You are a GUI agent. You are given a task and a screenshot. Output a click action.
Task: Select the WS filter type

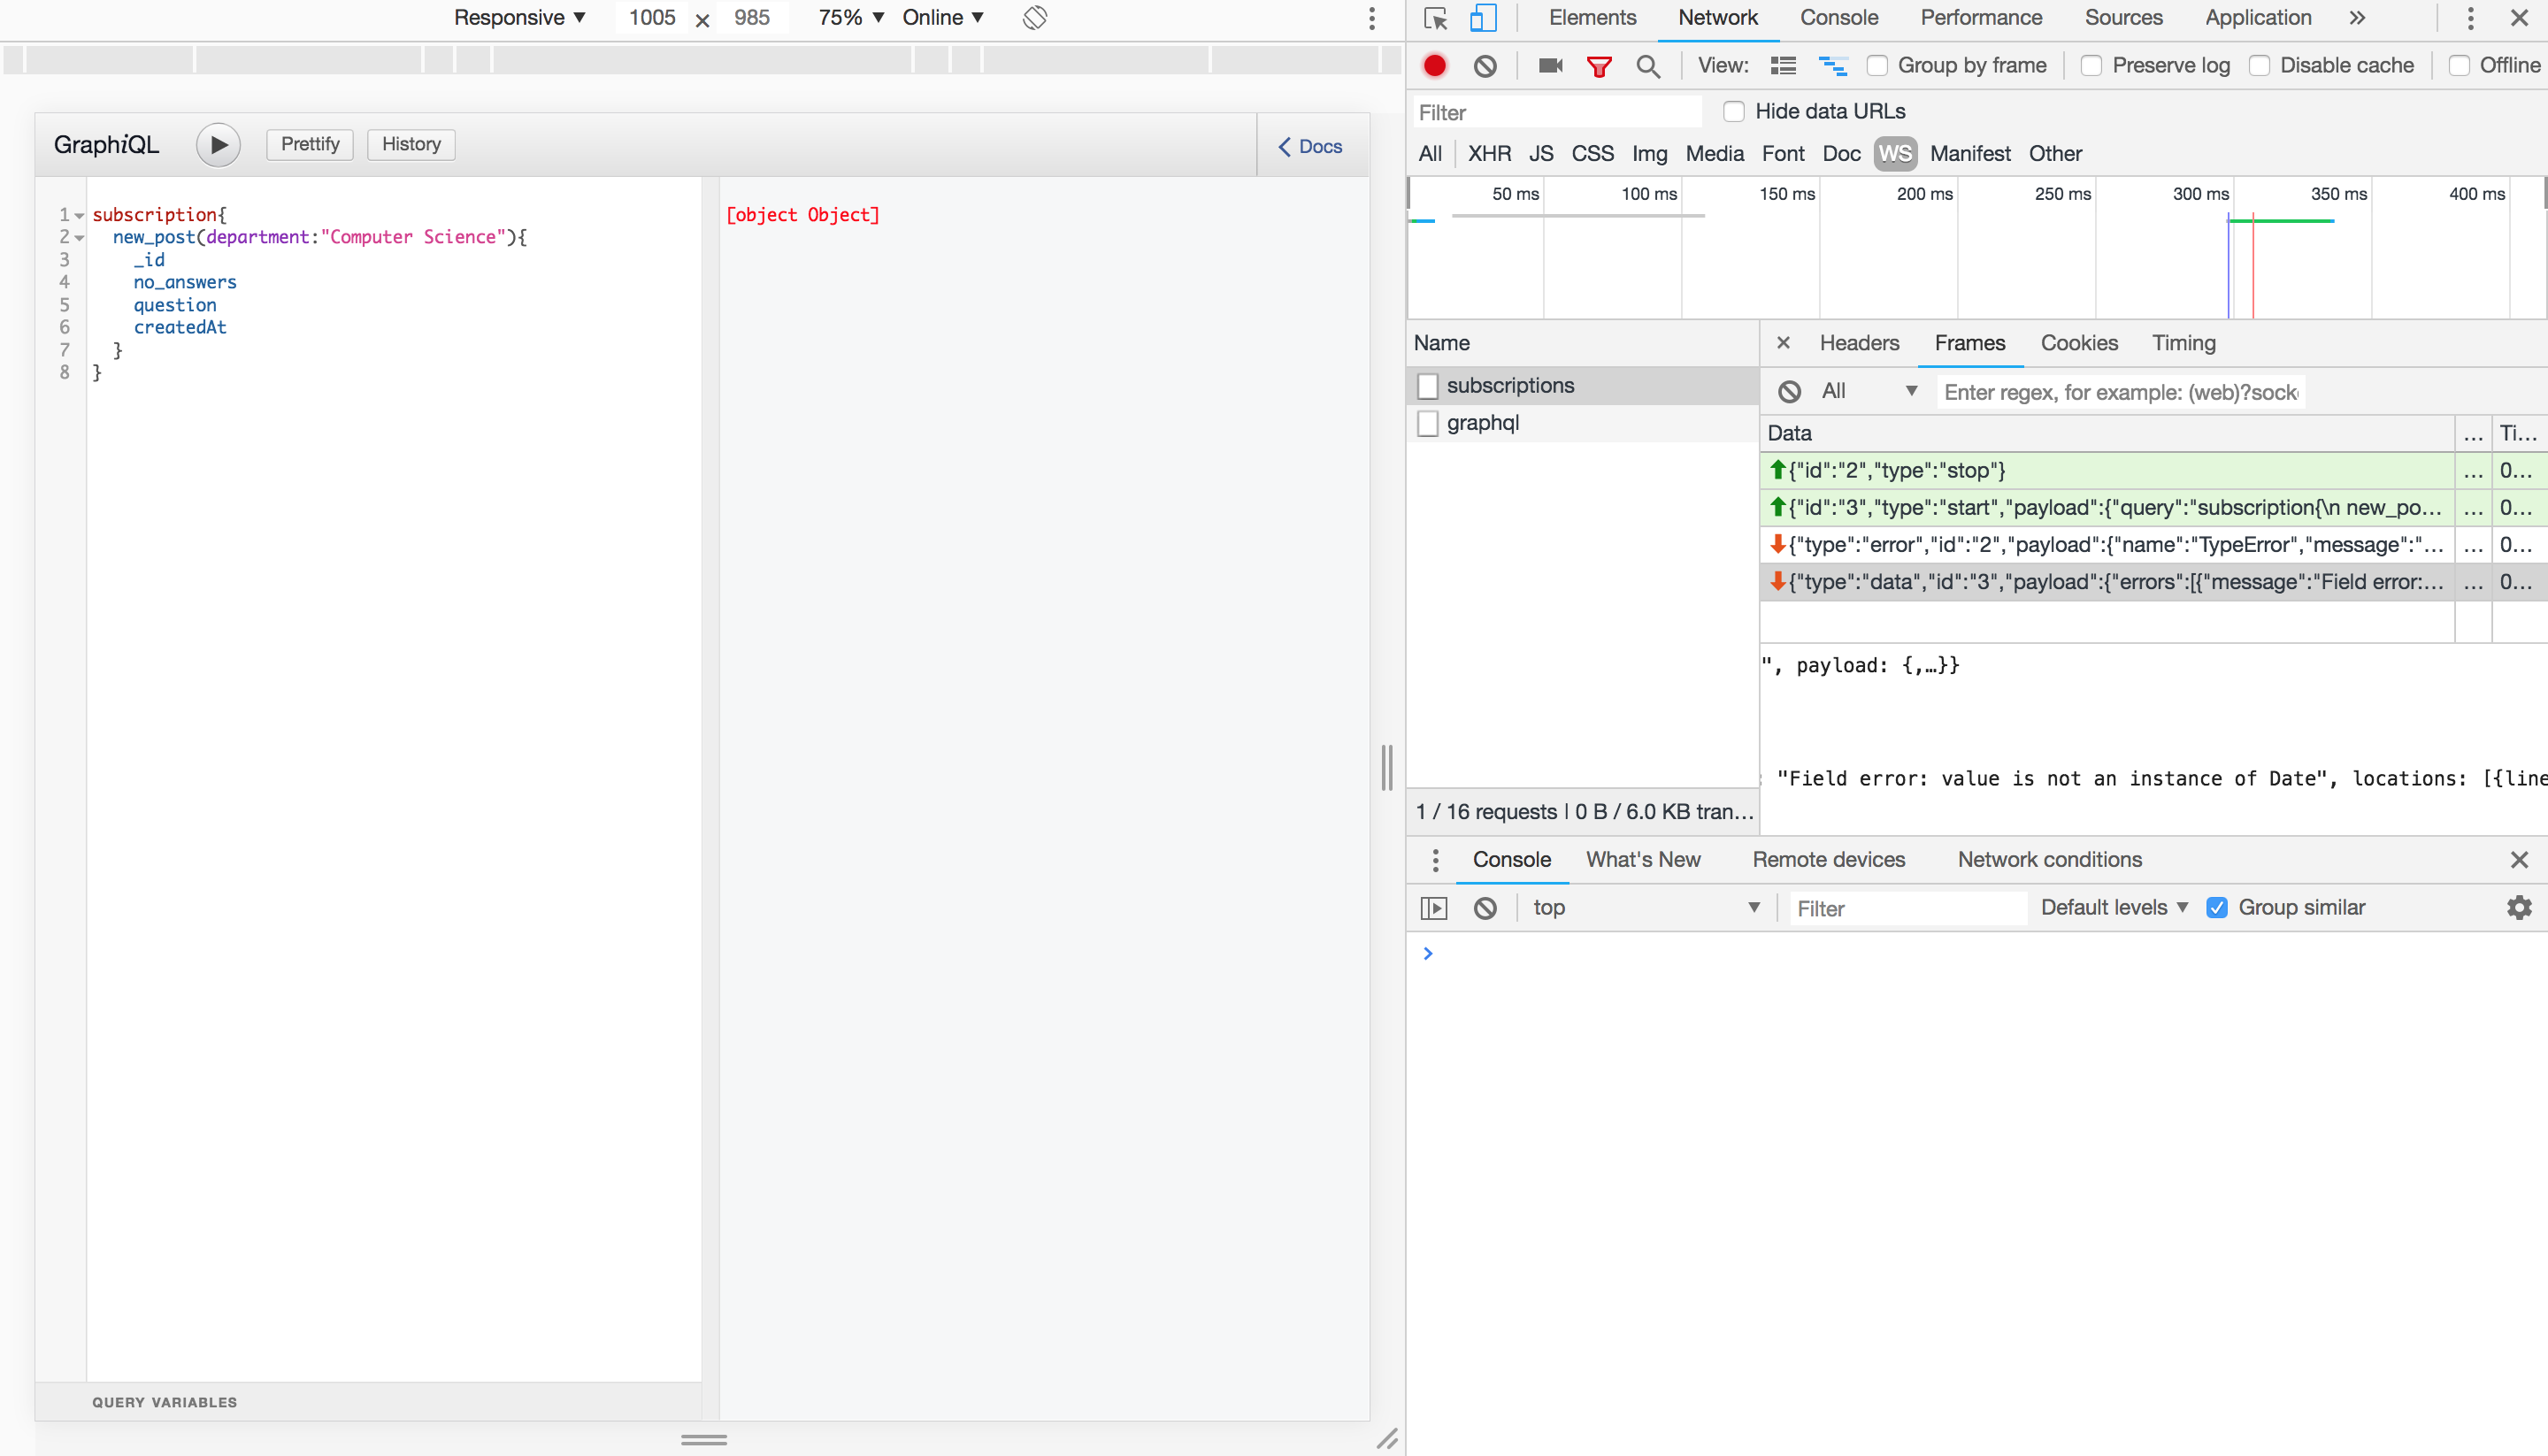tap(1894, 154)
